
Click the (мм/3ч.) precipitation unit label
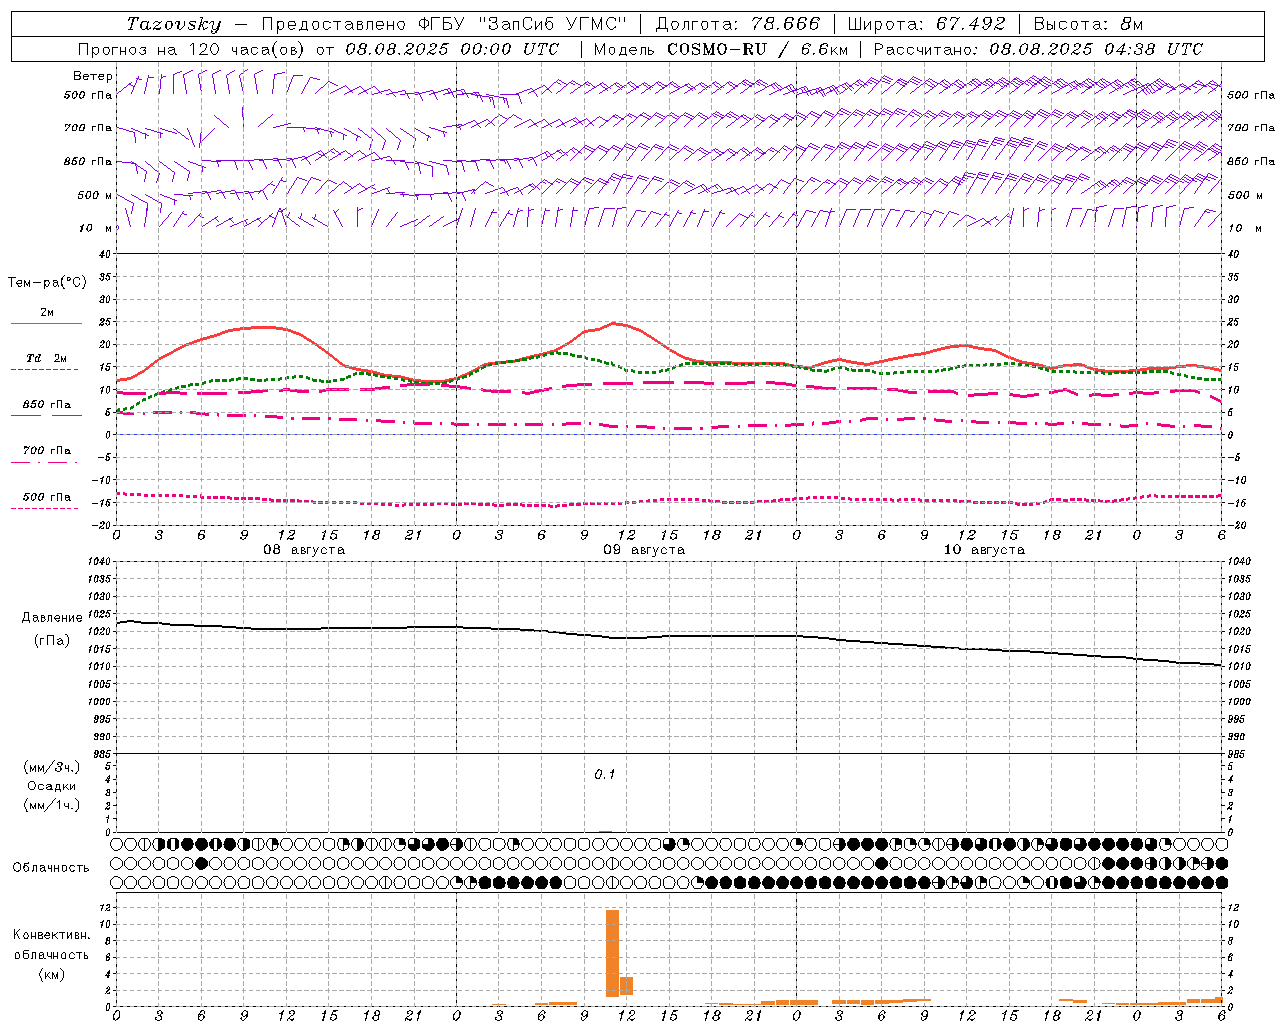(x=52, y=767)
